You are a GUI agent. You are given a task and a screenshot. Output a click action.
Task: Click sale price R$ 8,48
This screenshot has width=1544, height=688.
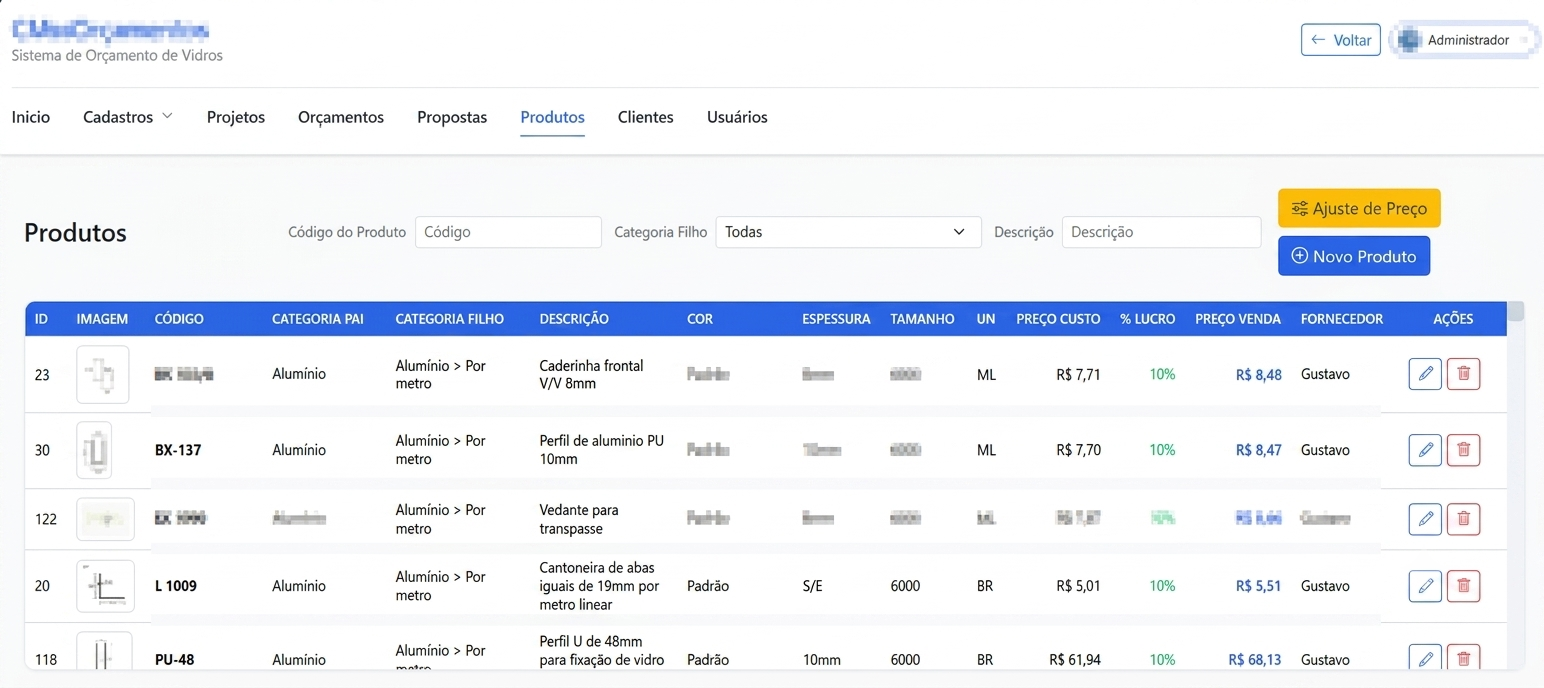pos(1259,375)
